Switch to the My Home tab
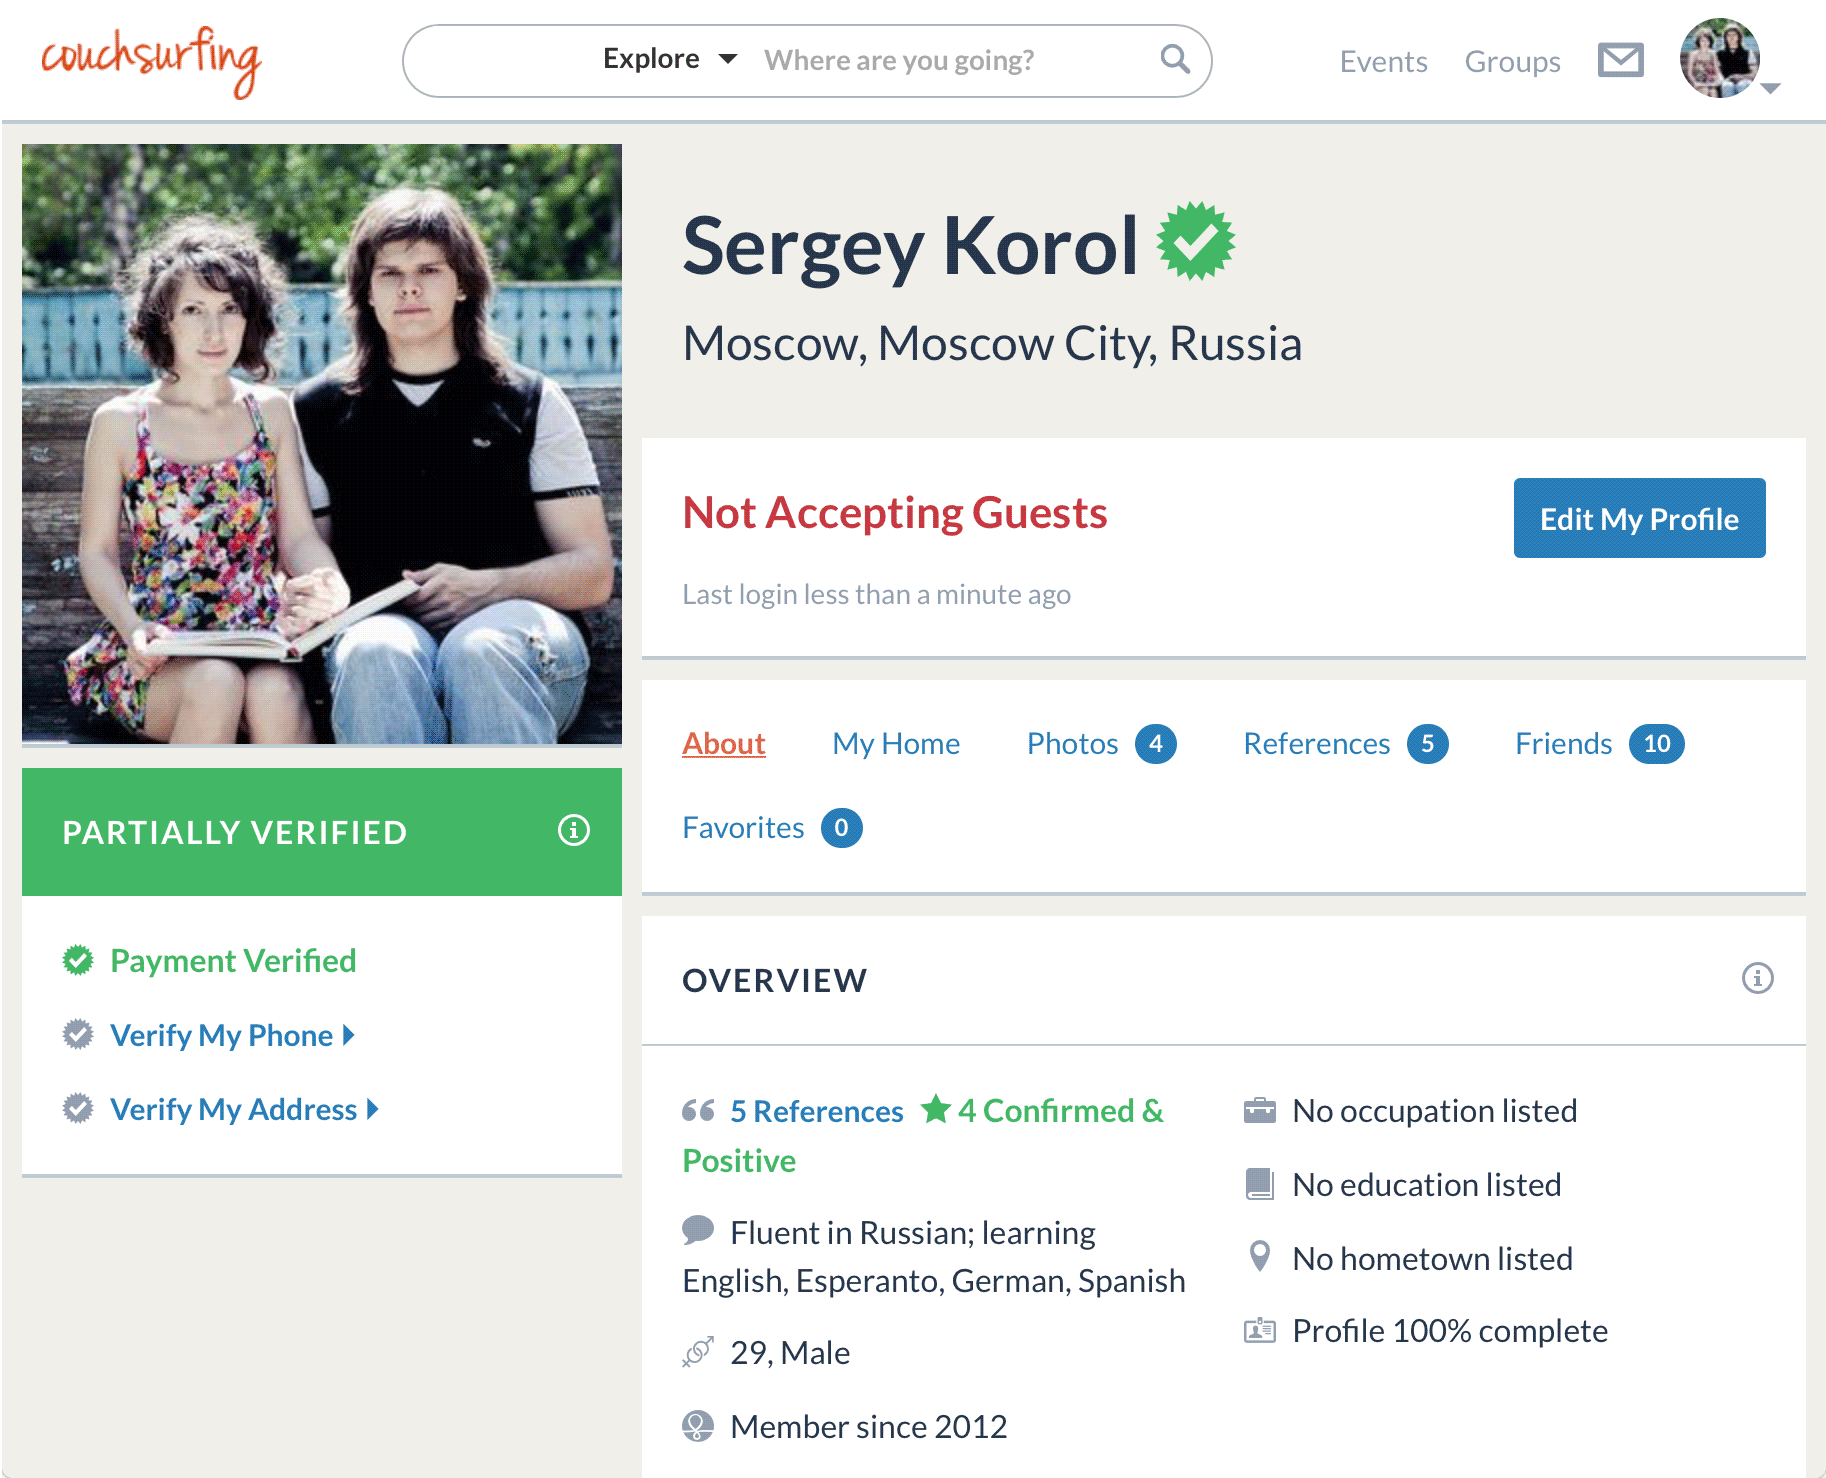The image size is (1826, 1478). [x=896, y=743]
